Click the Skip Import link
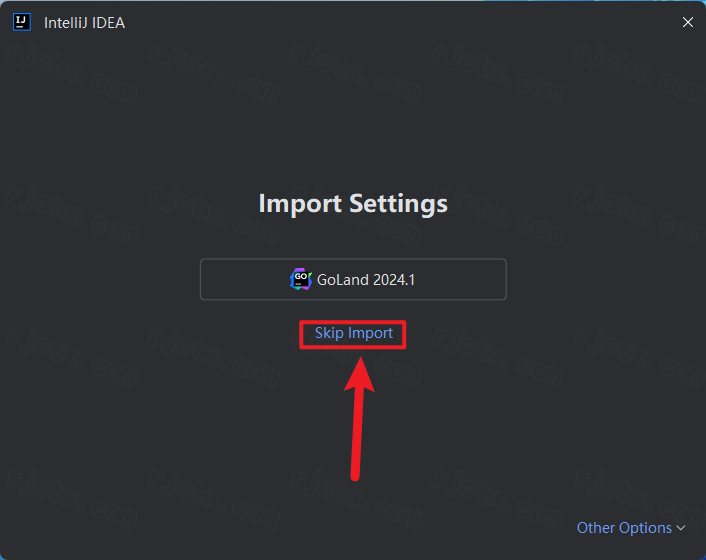Image resolution: width=706 pixels, height=560 pixels. [x=353, y=333]
